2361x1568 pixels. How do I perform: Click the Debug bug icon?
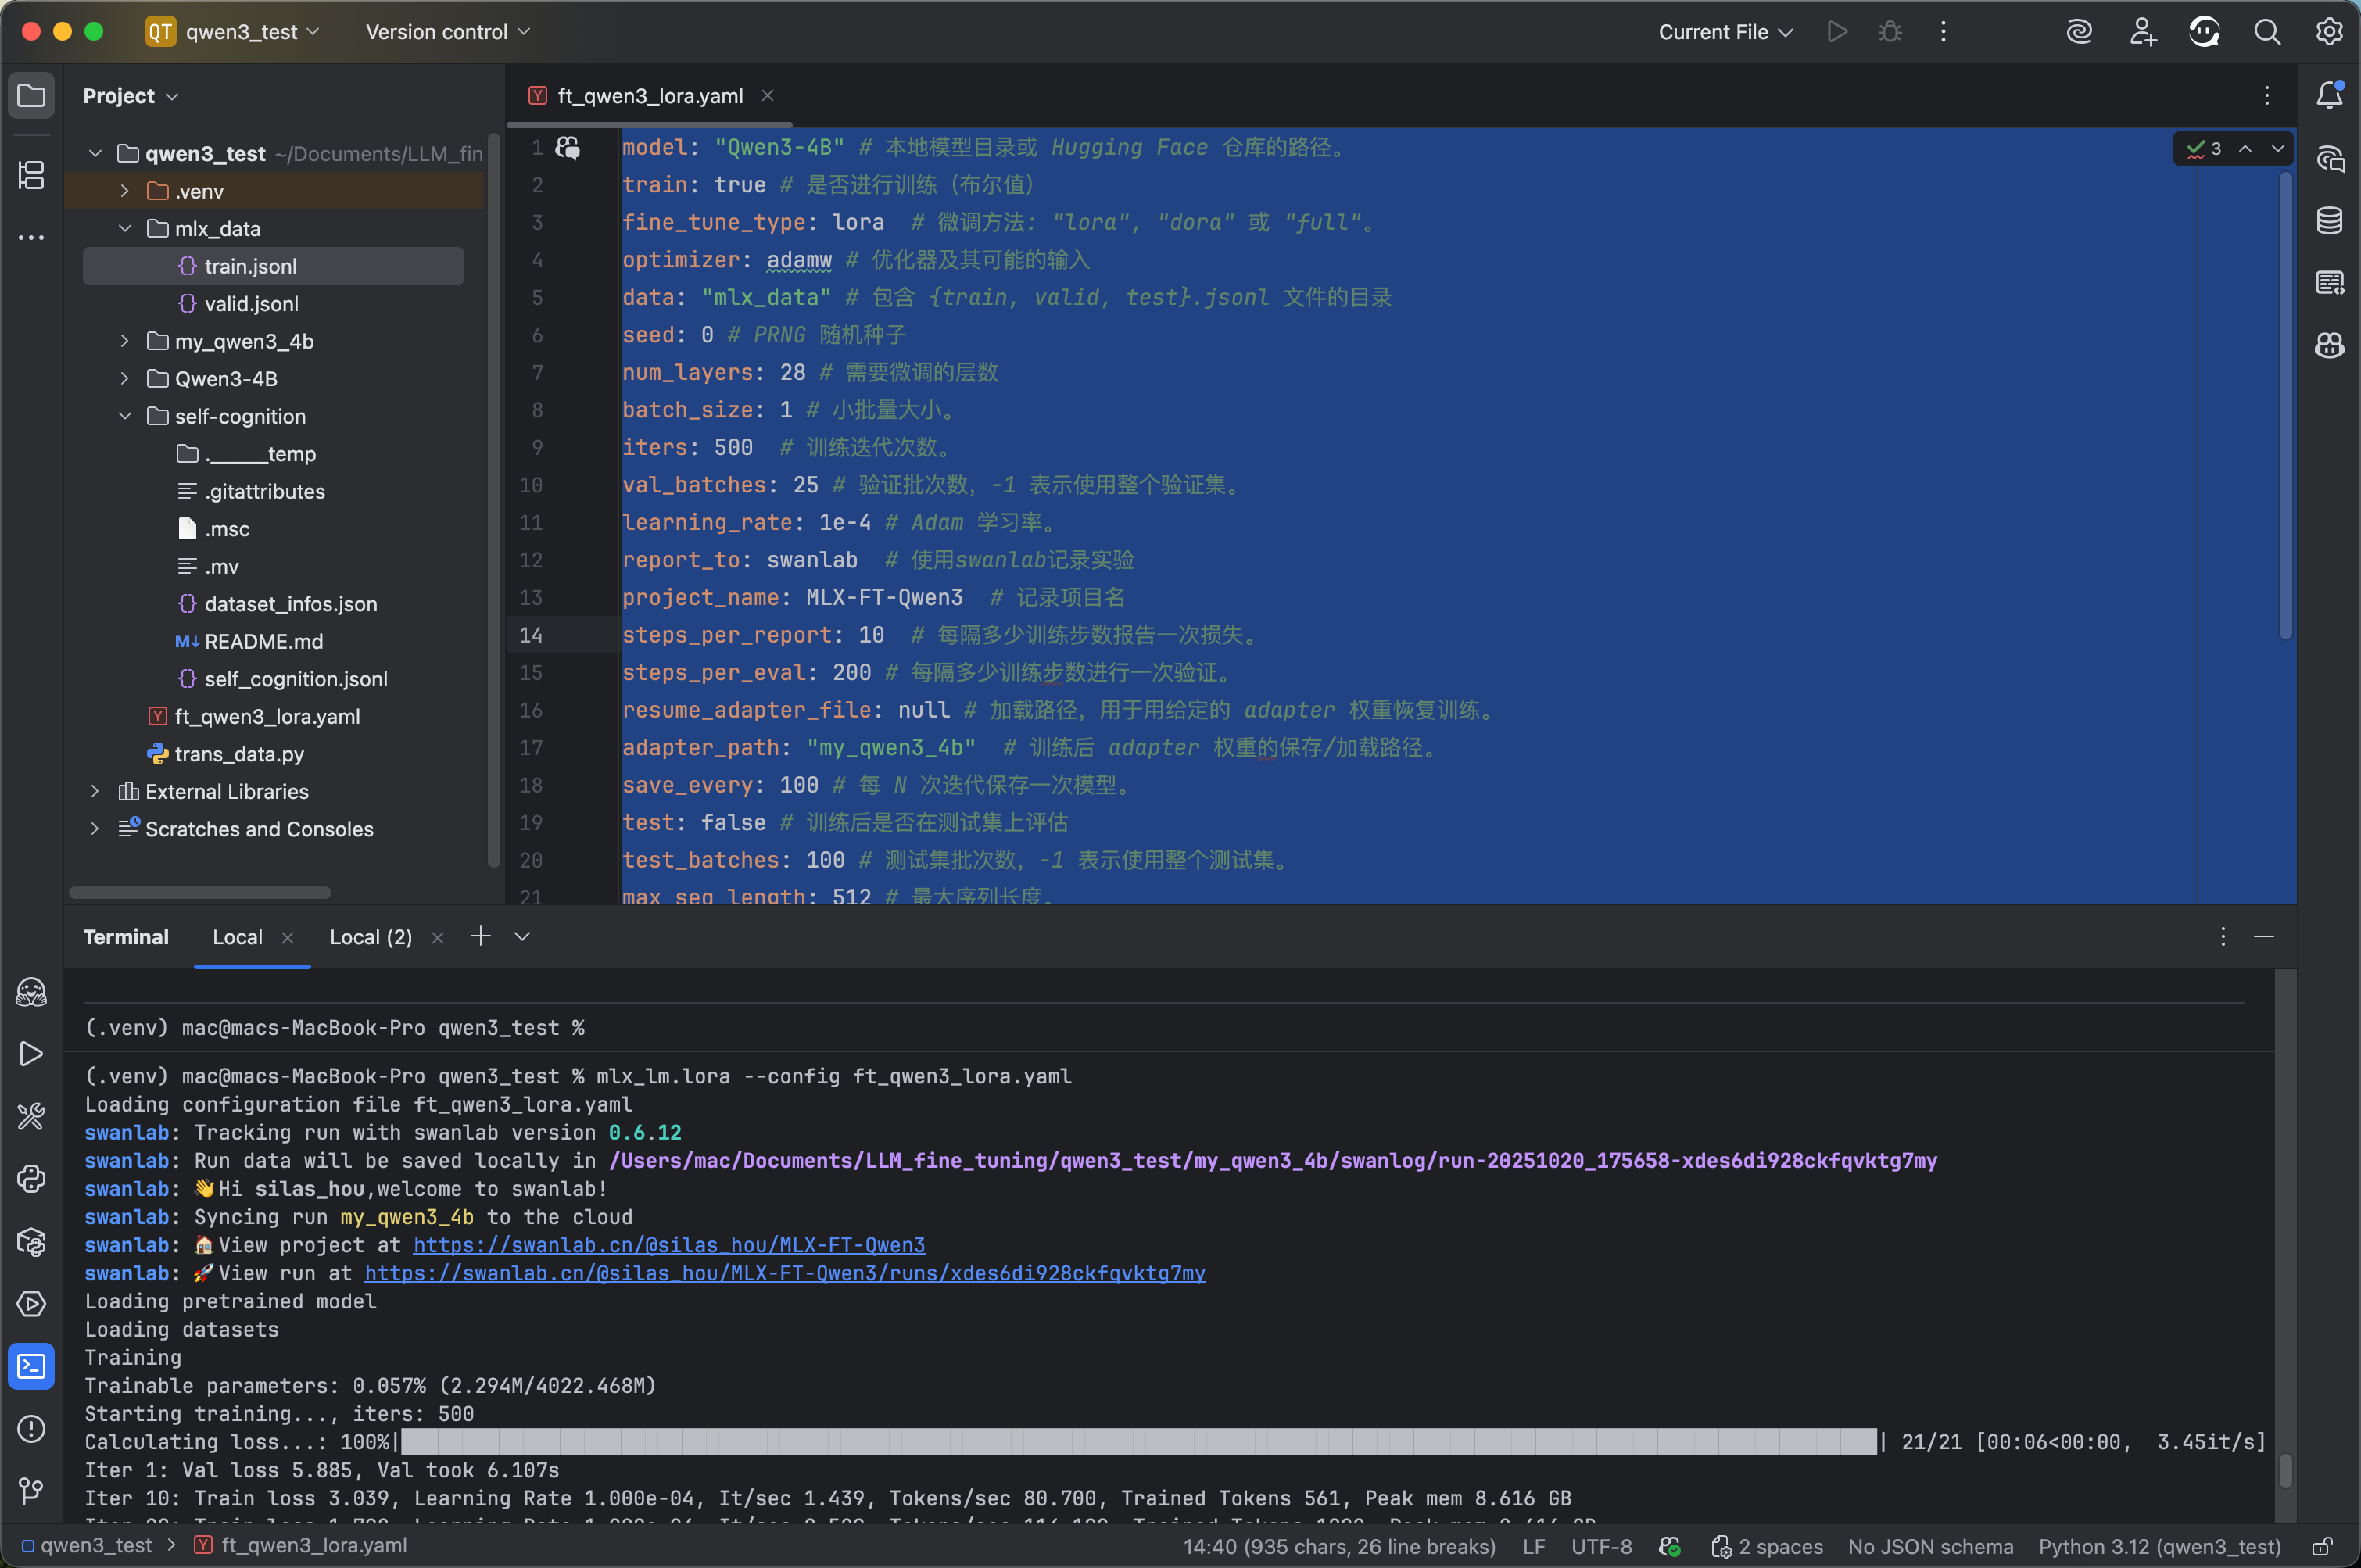tap(1889, 32)
